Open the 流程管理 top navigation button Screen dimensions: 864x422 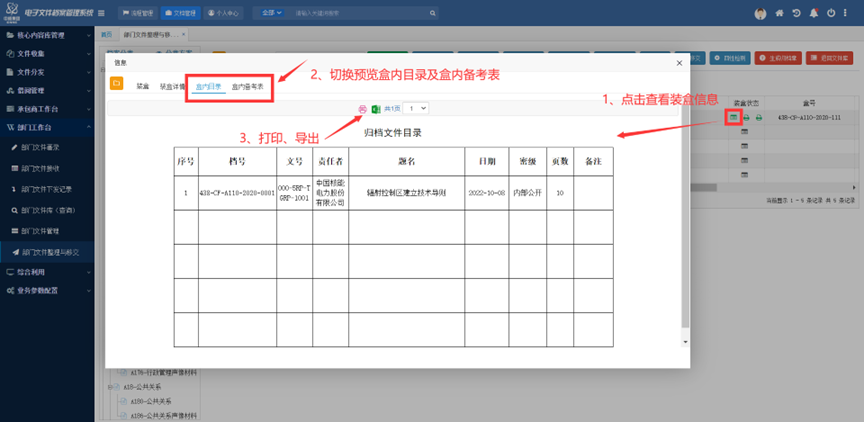(138, 13)
